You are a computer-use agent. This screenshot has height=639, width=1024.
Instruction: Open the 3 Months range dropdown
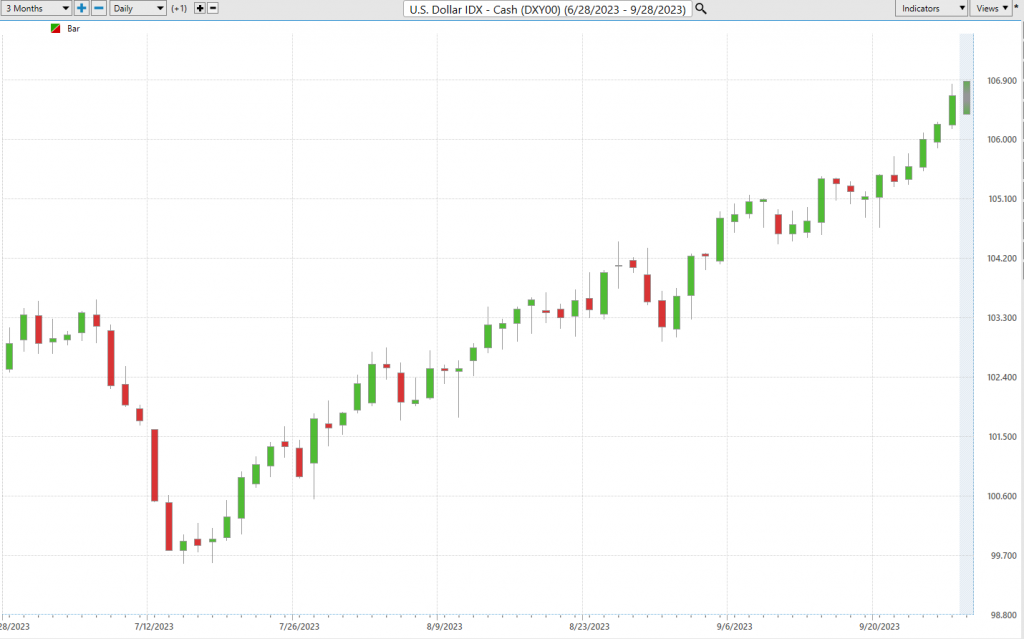tap(36, 8)
